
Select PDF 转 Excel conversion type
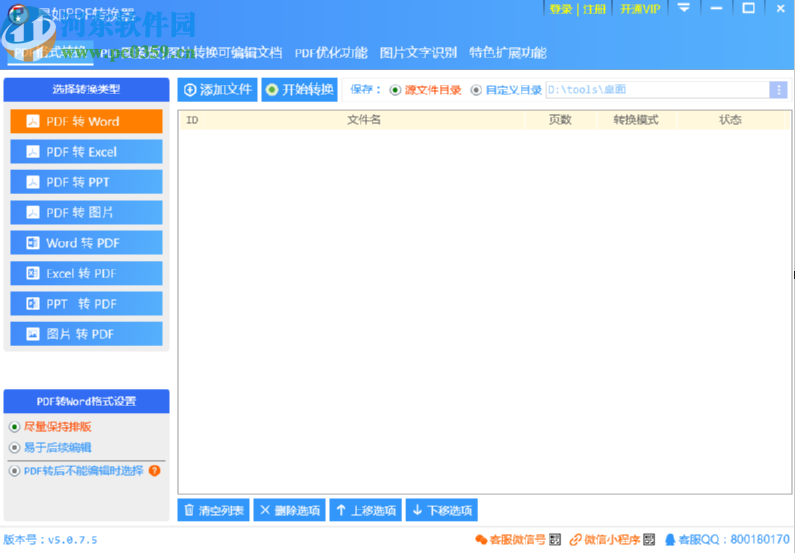tap(86, 152)
